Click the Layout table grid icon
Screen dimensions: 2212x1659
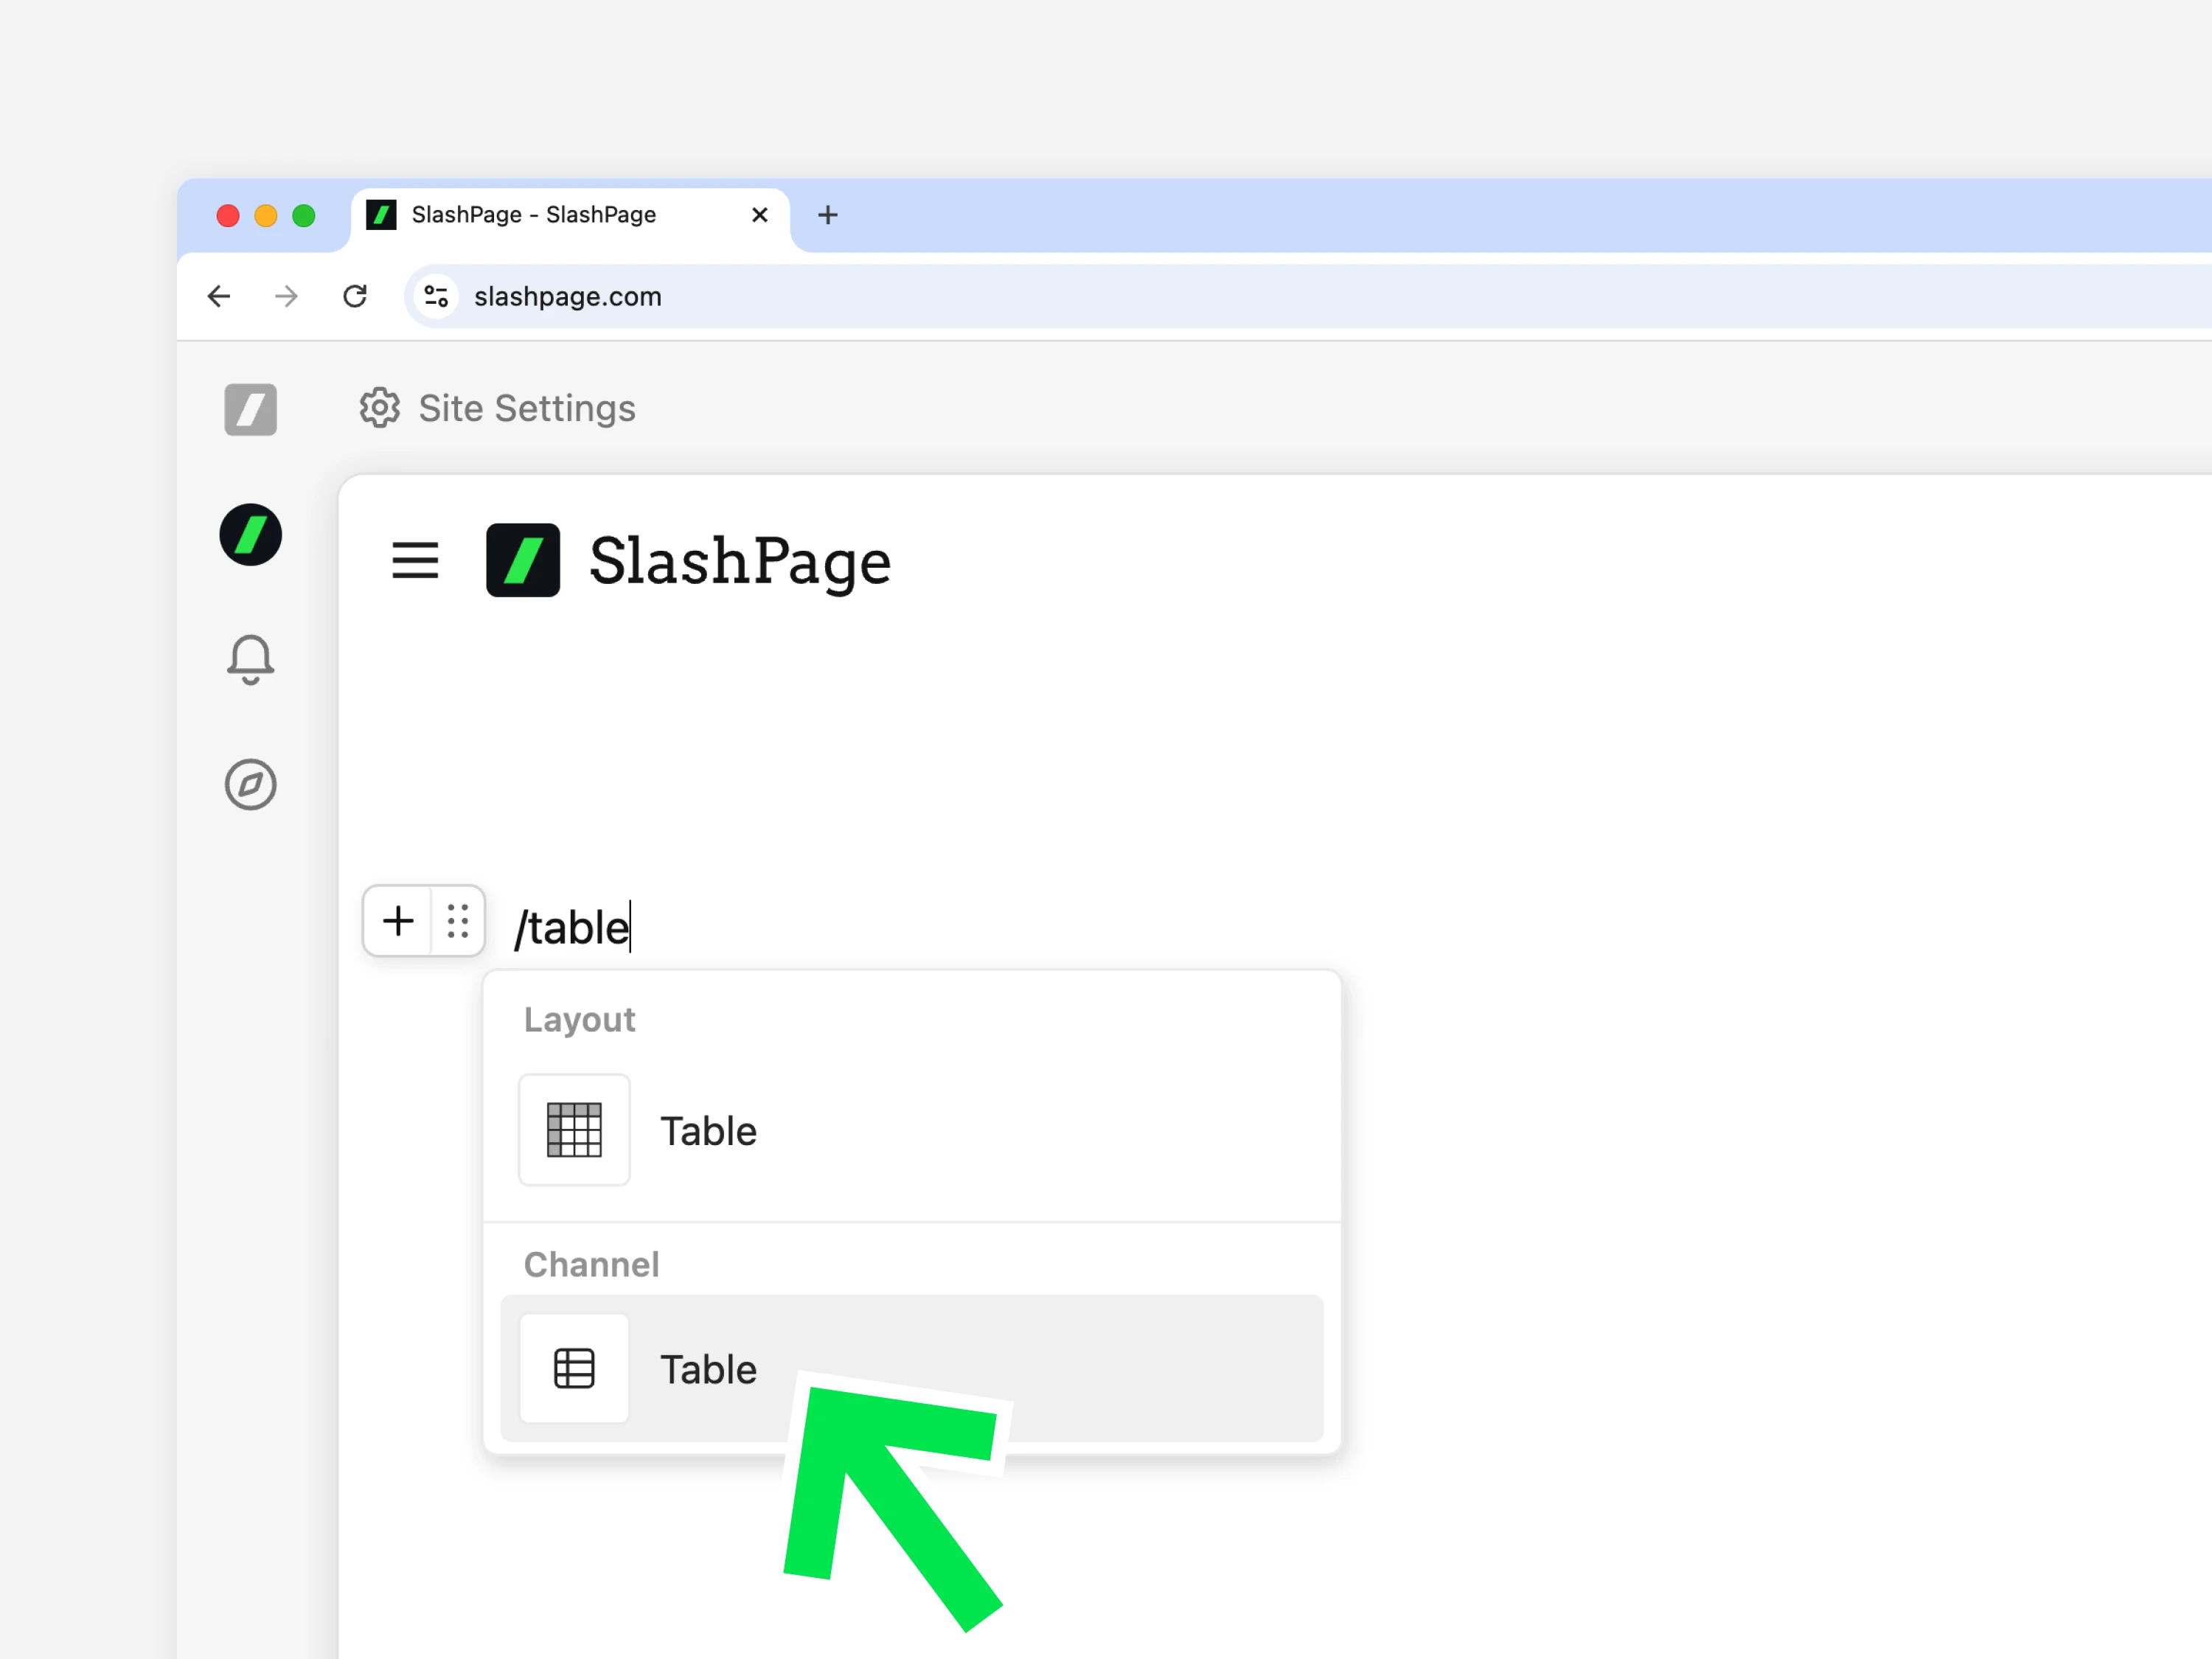[x=575, y=1131]
